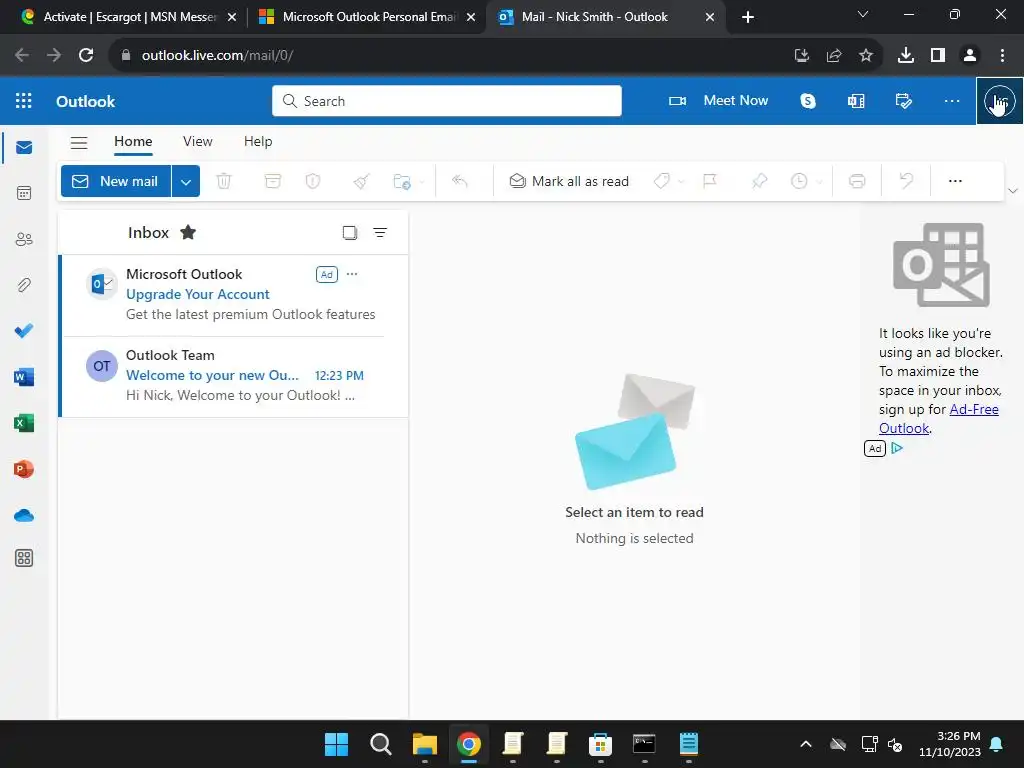Click the Reply arrow icon in toolbar
Viewport: 1024px width, 768px height.
(x=460, y=181)
